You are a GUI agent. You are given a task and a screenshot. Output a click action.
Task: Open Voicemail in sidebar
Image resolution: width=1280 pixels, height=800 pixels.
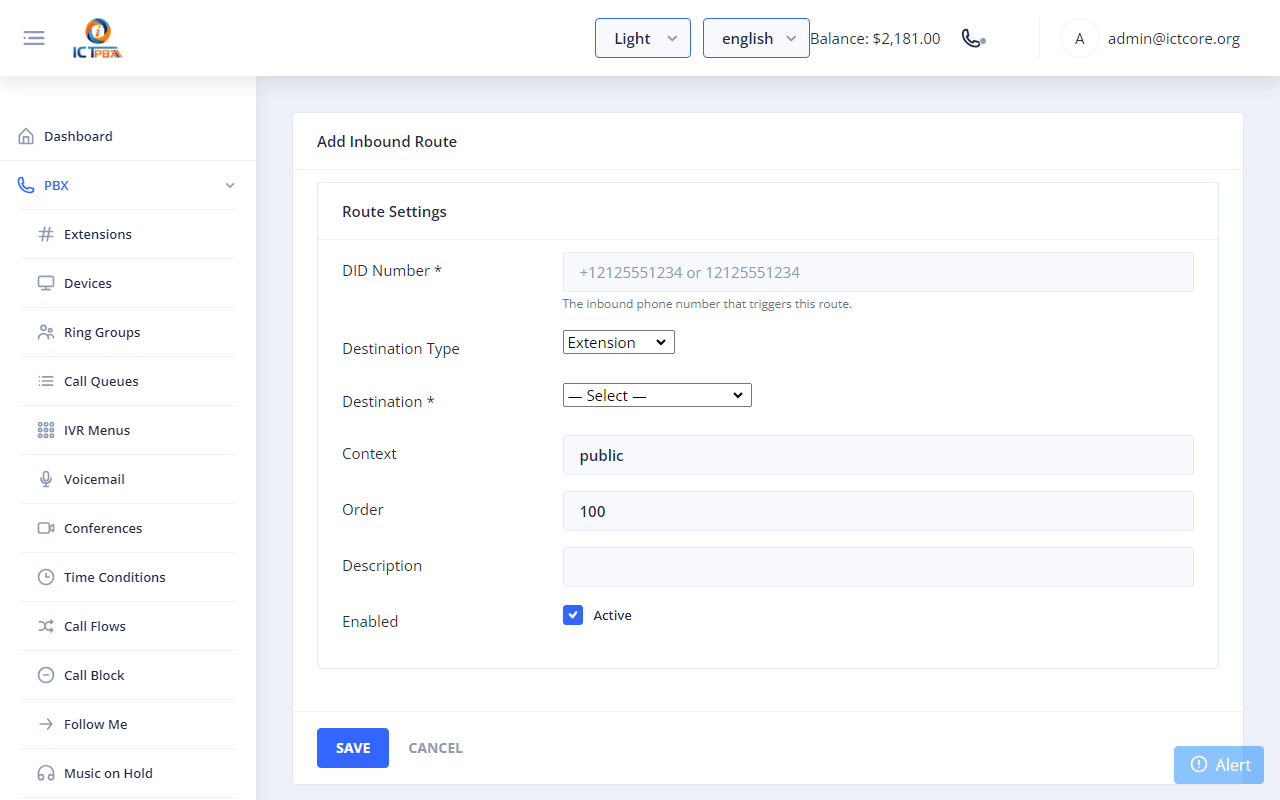tap(128, 479)
